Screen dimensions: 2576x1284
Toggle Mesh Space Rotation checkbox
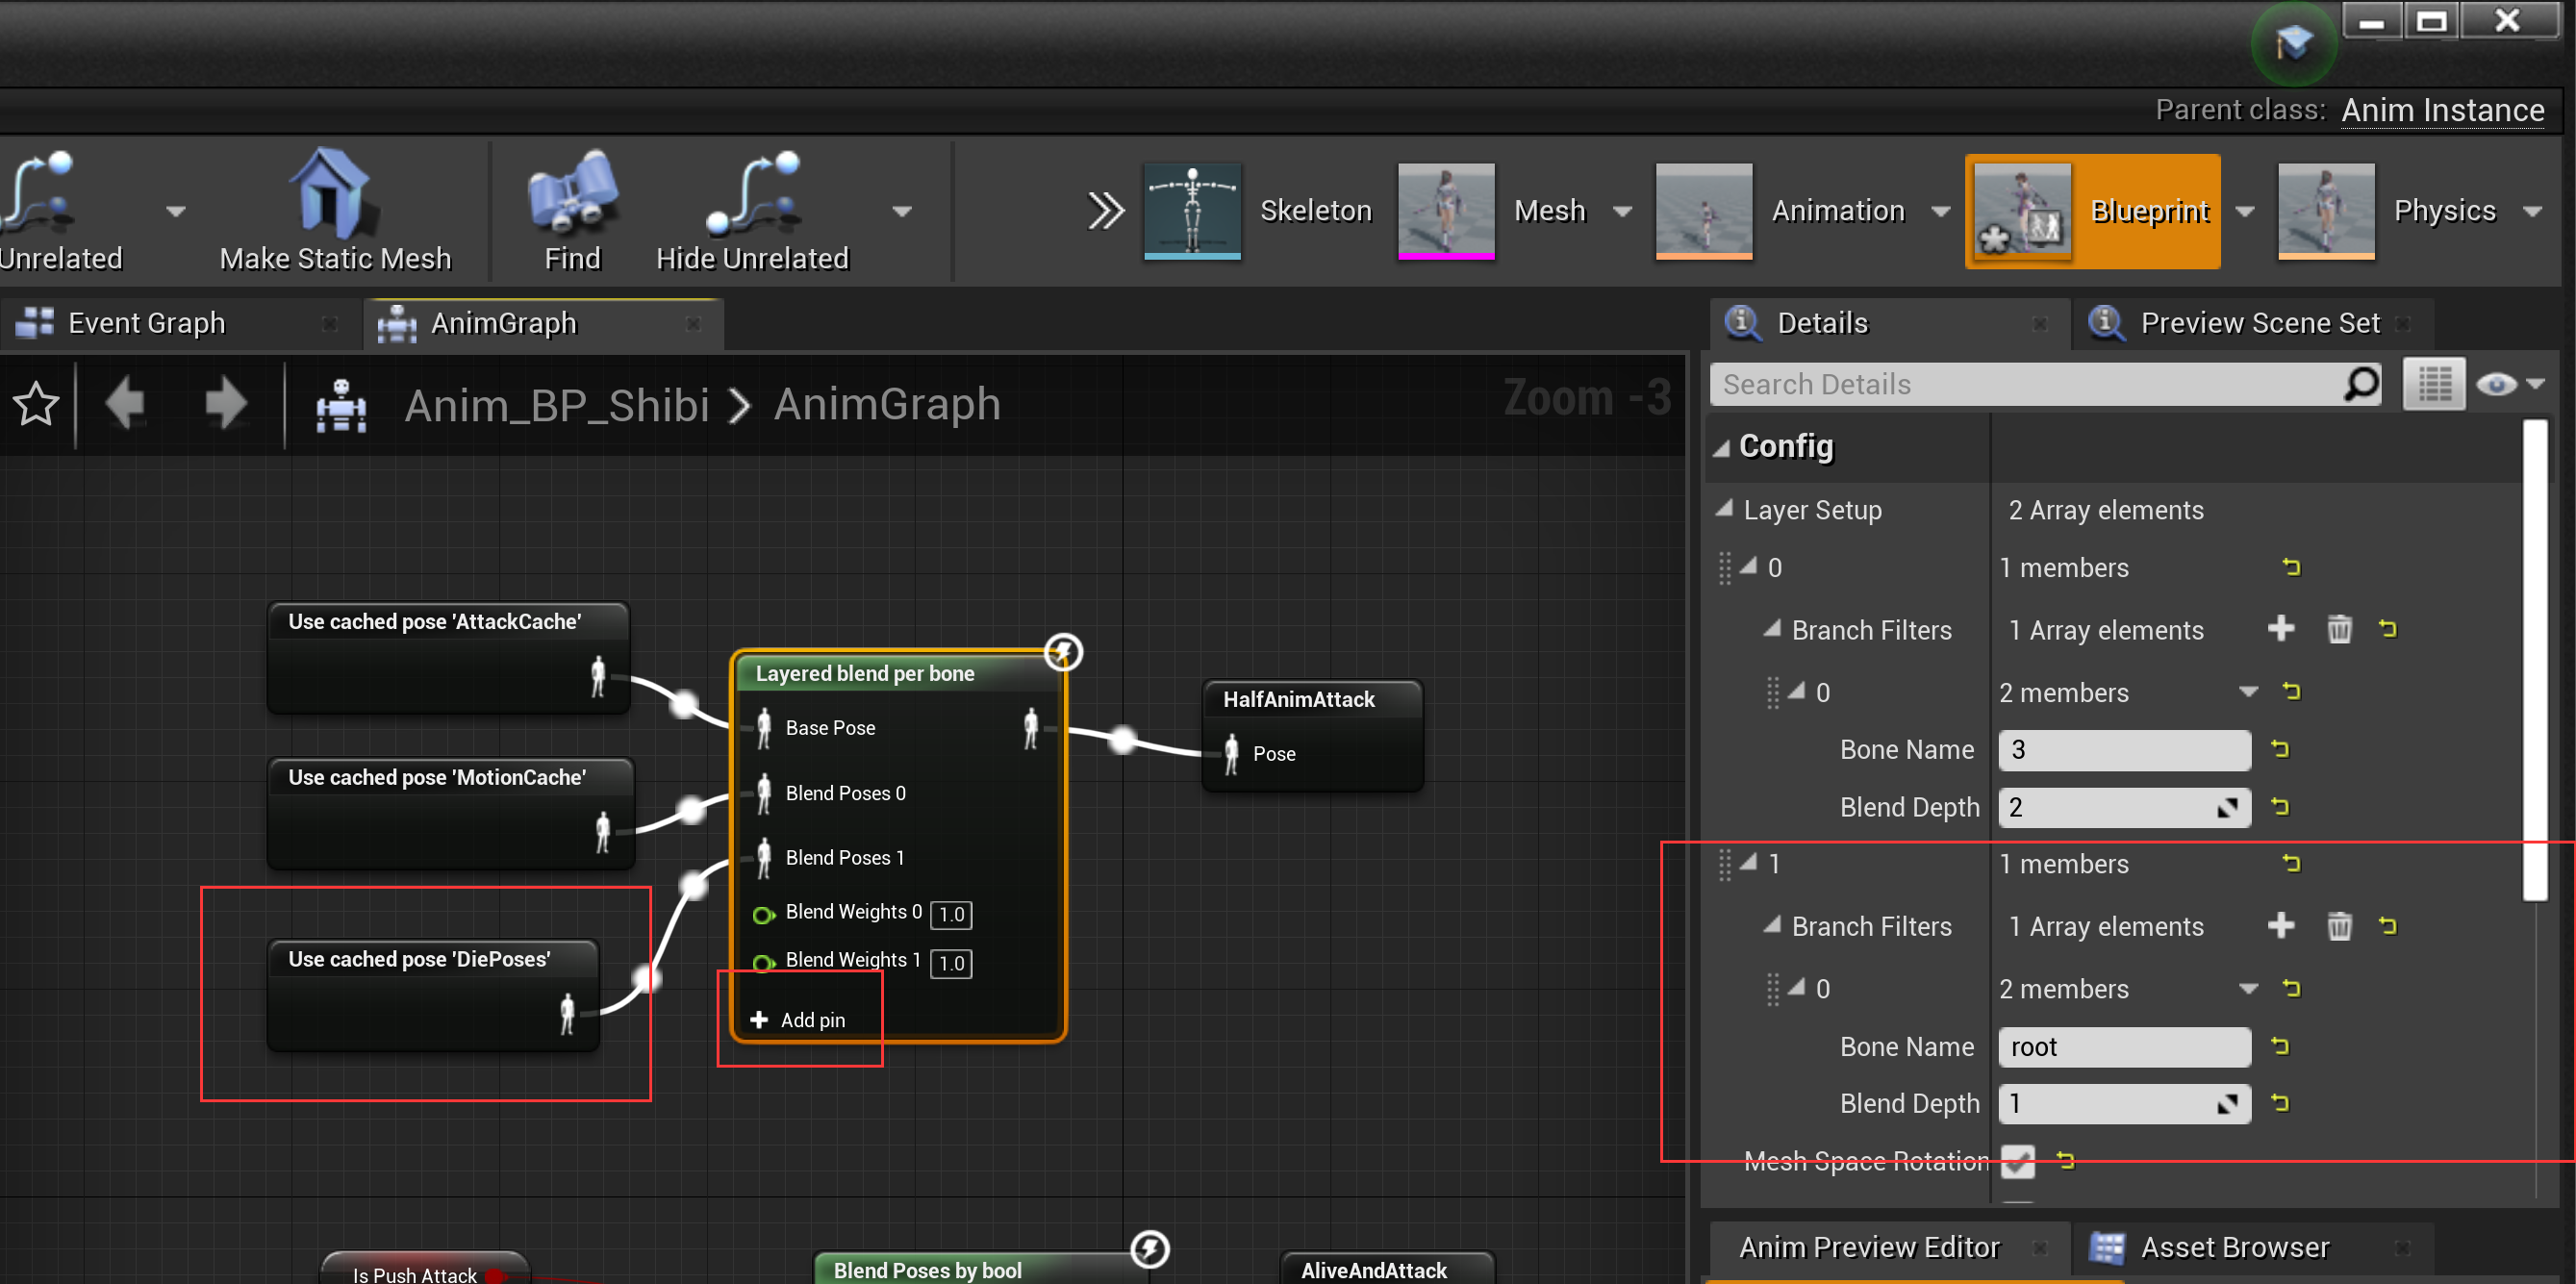click(2017, 1161)
